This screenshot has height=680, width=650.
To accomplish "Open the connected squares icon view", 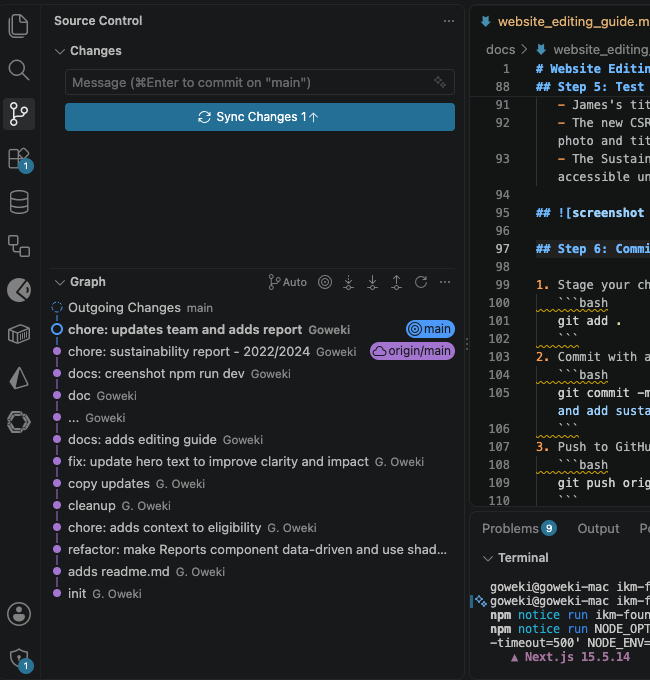I will tap(19, 246).
